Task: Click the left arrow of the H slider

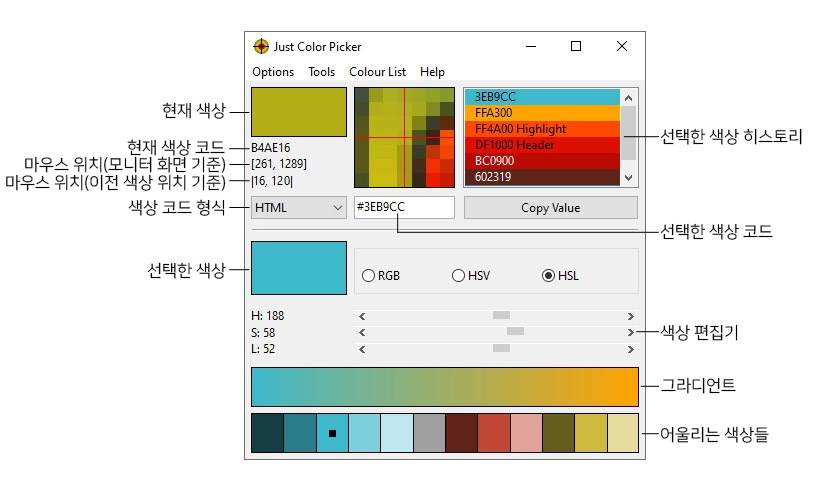Action: tap(362, 316)
